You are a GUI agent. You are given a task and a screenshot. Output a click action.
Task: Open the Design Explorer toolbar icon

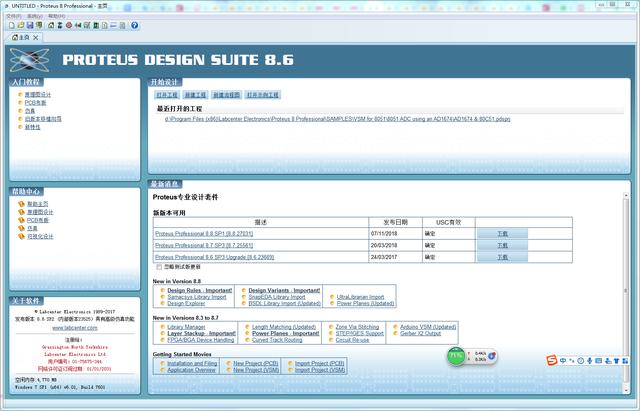[96, 25]
